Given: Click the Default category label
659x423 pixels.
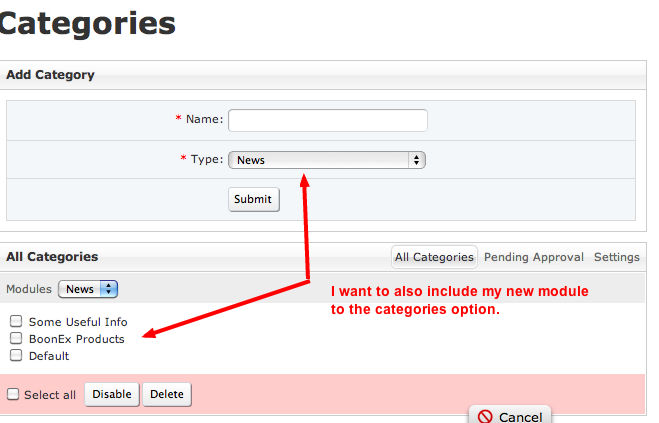Looking at the screenshot, I should 49,355.
